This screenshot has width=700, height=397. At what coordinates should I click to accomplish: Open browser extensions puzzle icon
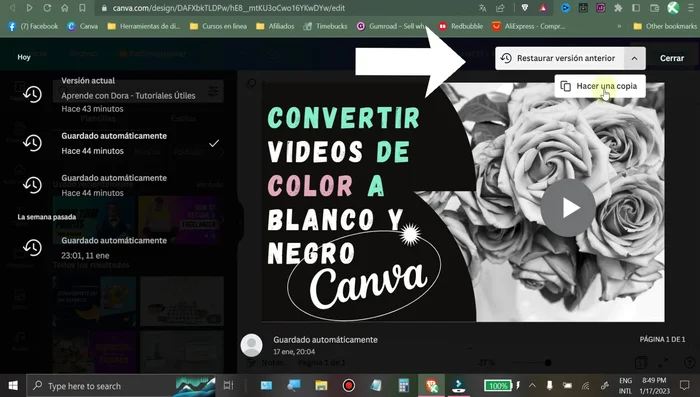[x=618, y=8]
